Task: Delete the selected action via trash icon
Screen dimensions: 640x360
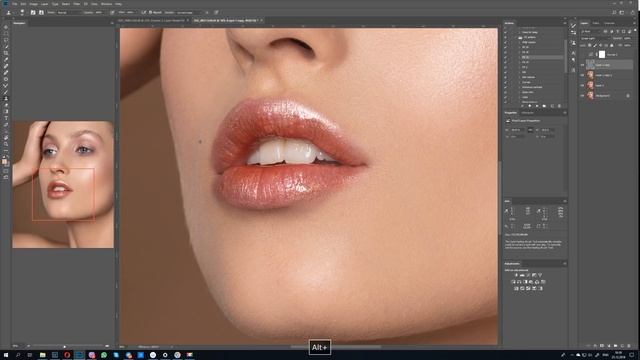Action: (x=559, y=106)
